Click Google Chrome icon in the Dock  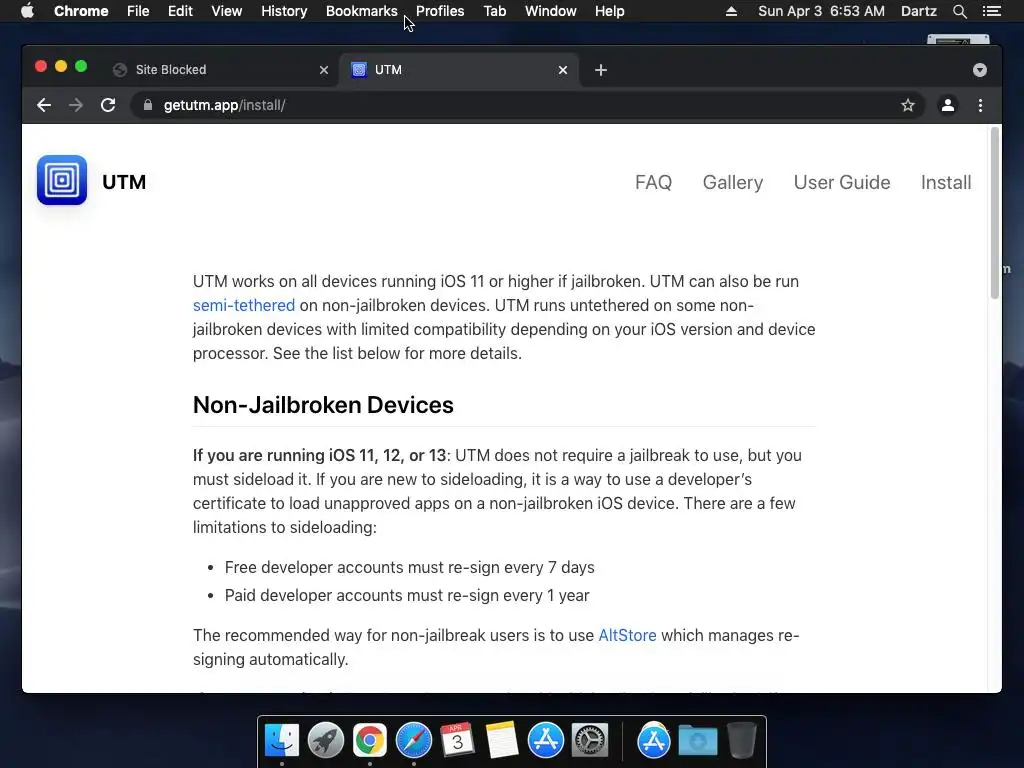point(370,741)
